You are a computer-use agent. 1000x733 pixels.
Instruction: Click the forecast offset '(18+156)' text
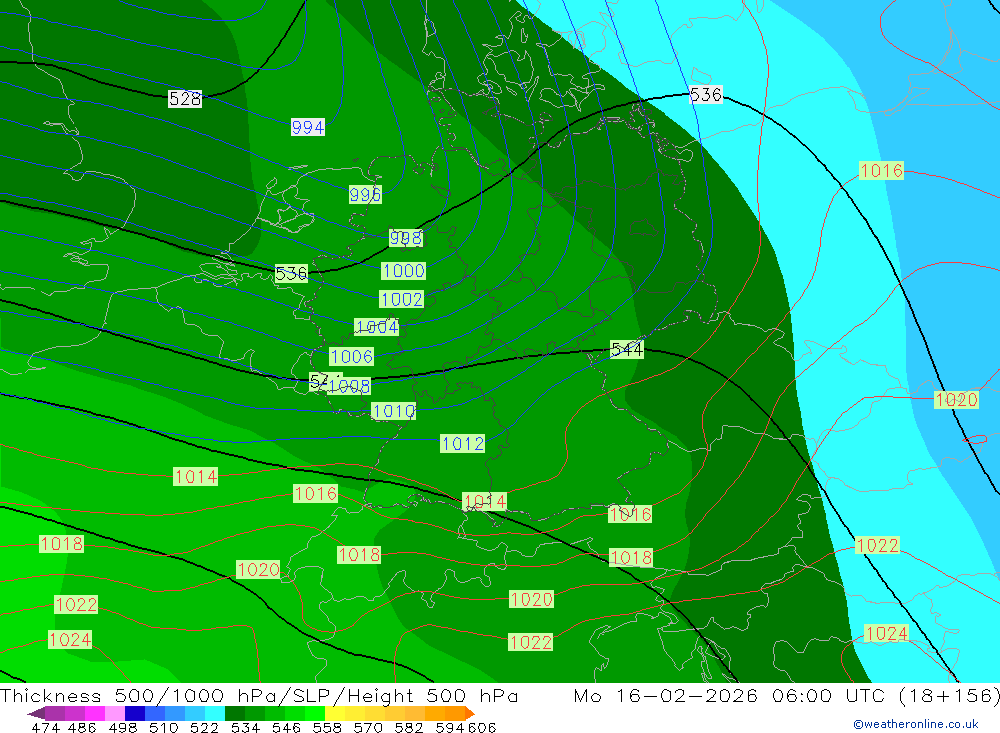click(950, 695)
